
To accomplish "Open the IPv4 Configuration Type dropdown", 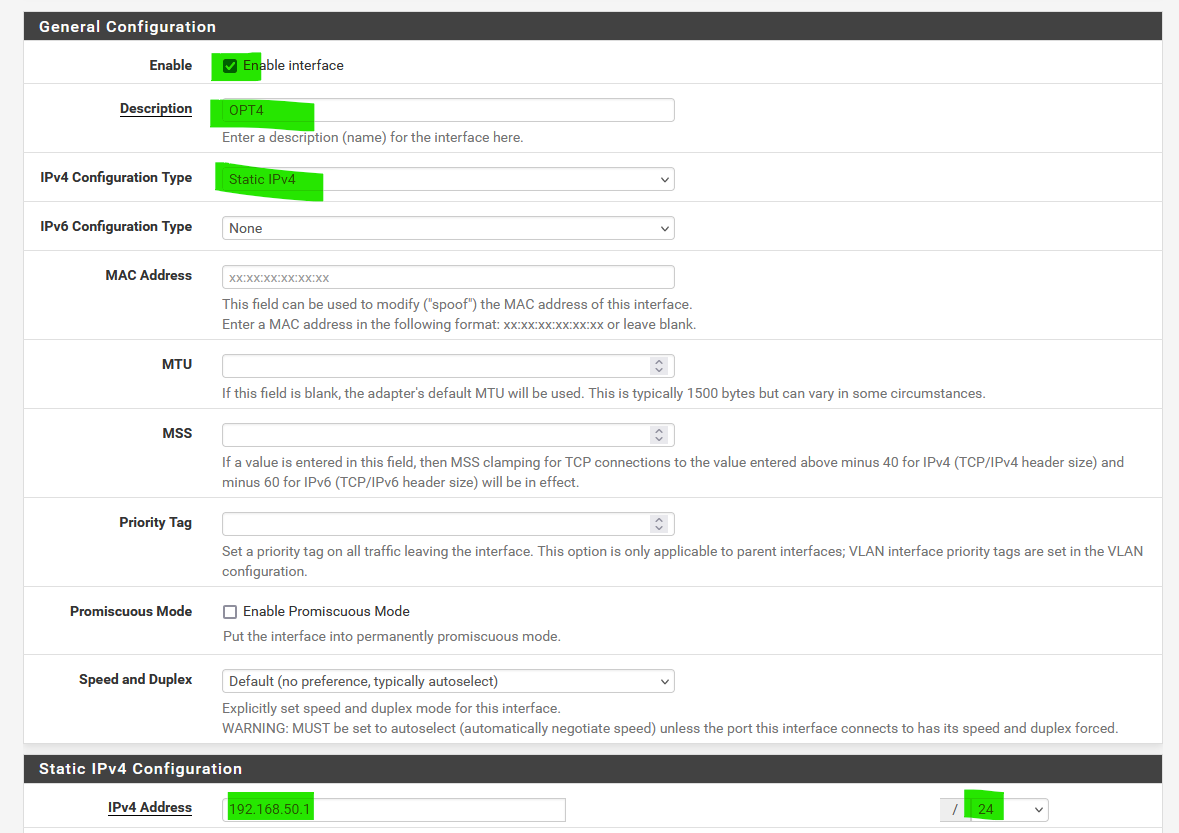I will [x=448, y=179].
